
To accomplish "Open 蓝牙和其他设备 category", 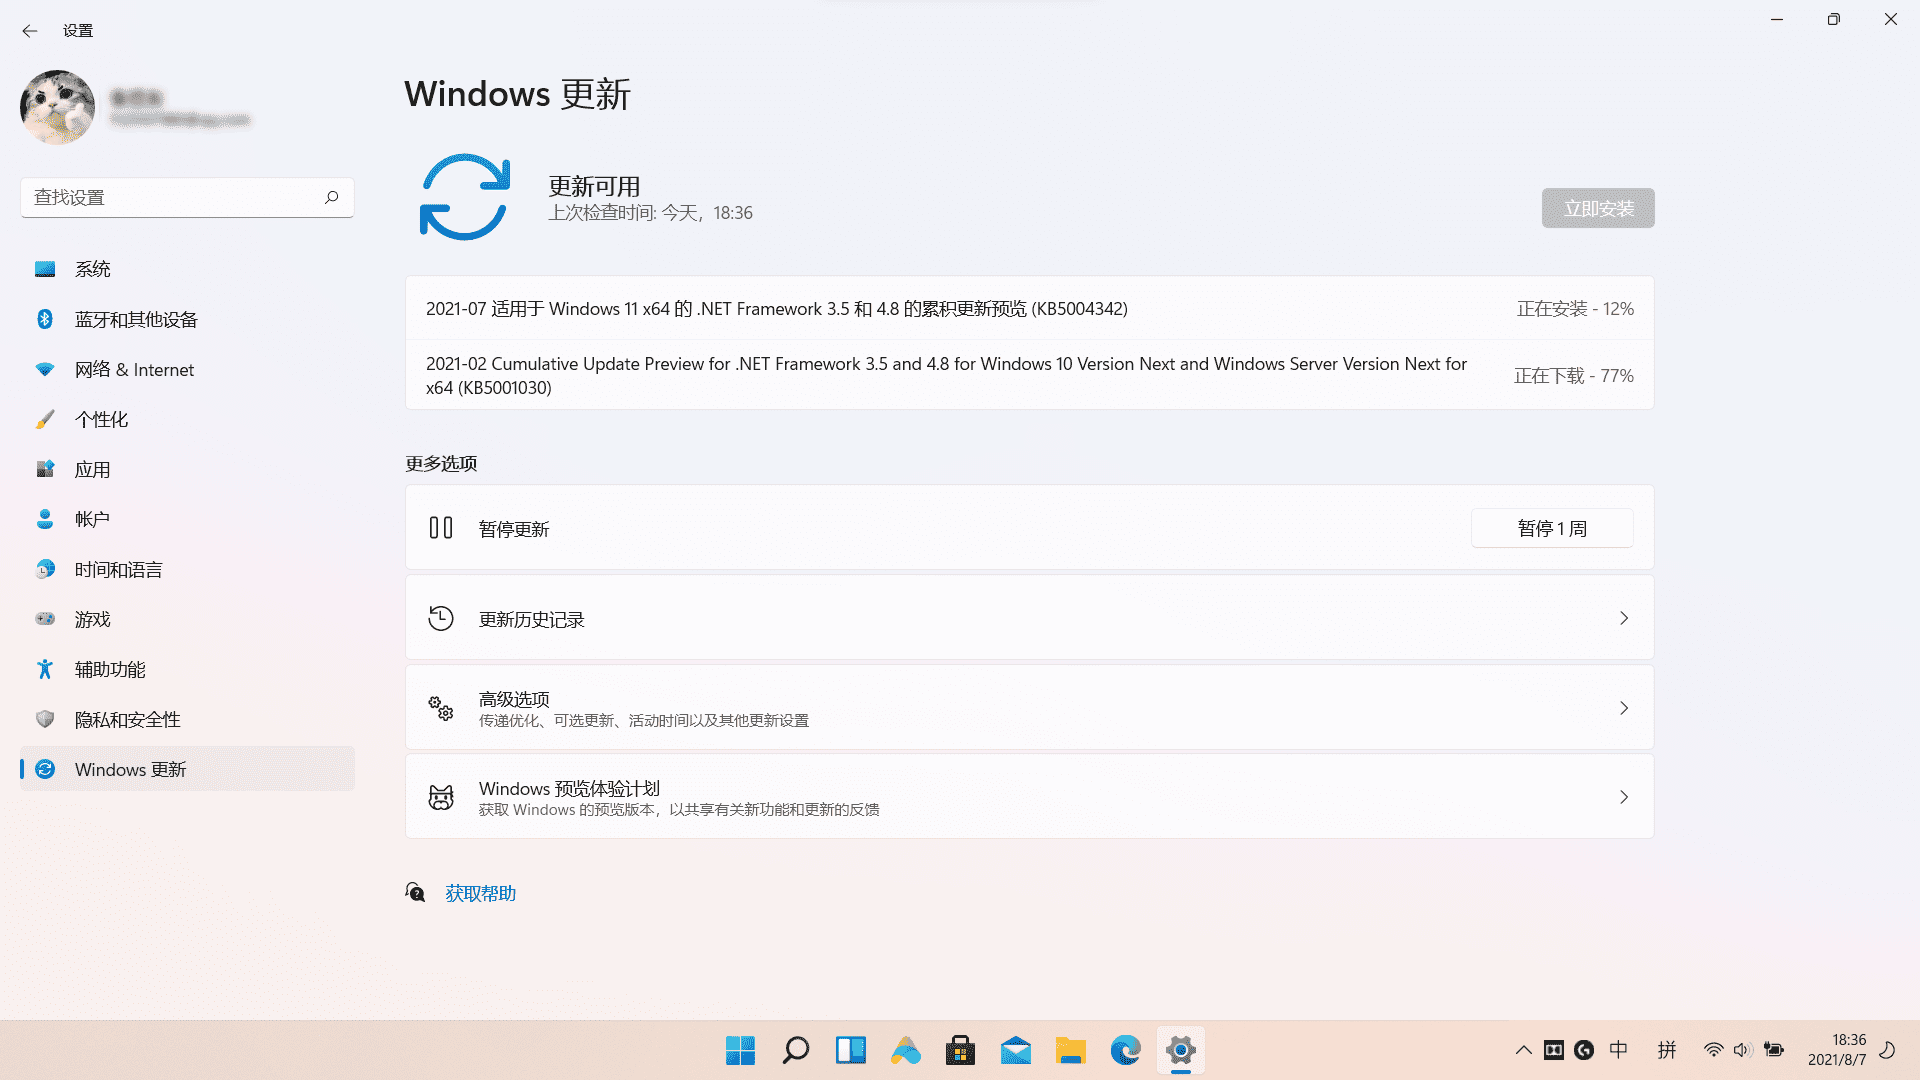I will (187, 319).
